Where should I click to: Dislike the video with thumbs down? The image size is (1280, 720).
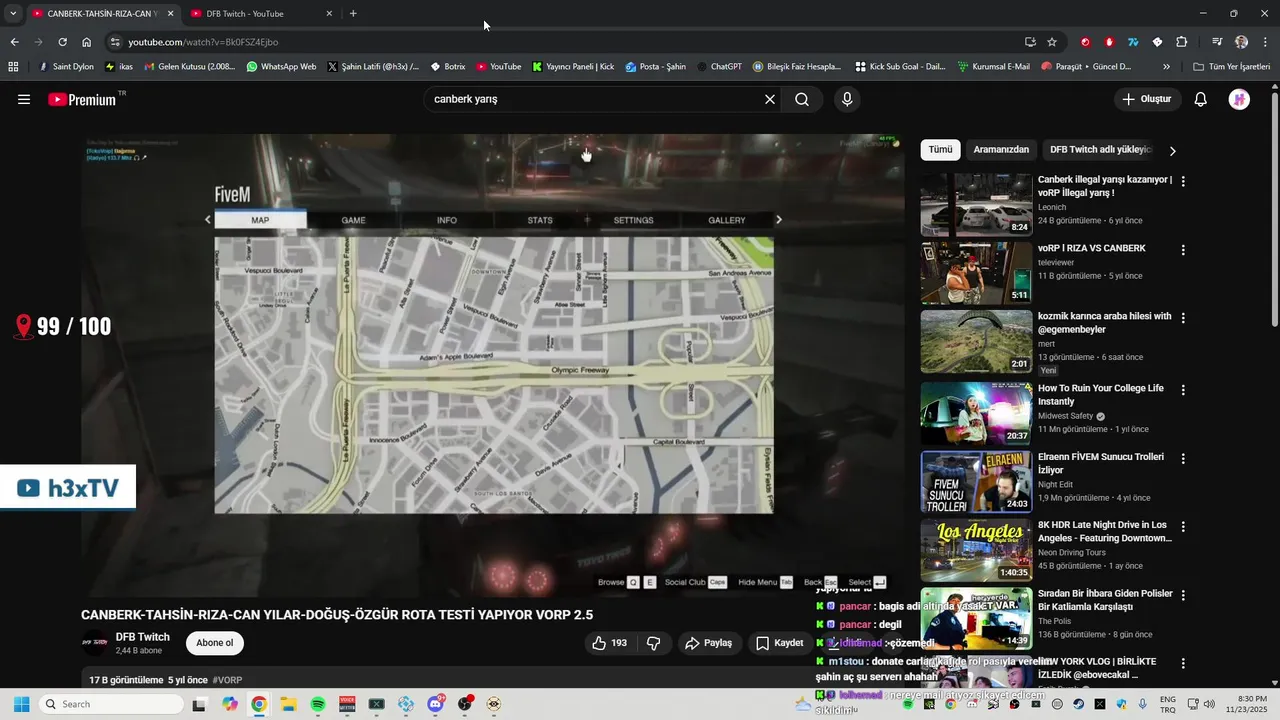(x=654, y=643)
